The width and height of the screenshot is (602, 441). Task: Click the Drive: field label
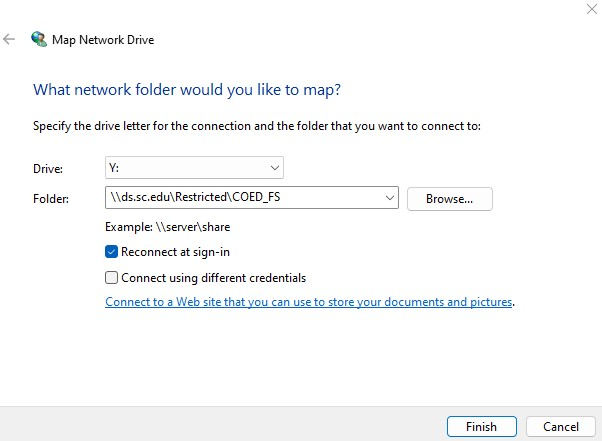click(48, 169)
